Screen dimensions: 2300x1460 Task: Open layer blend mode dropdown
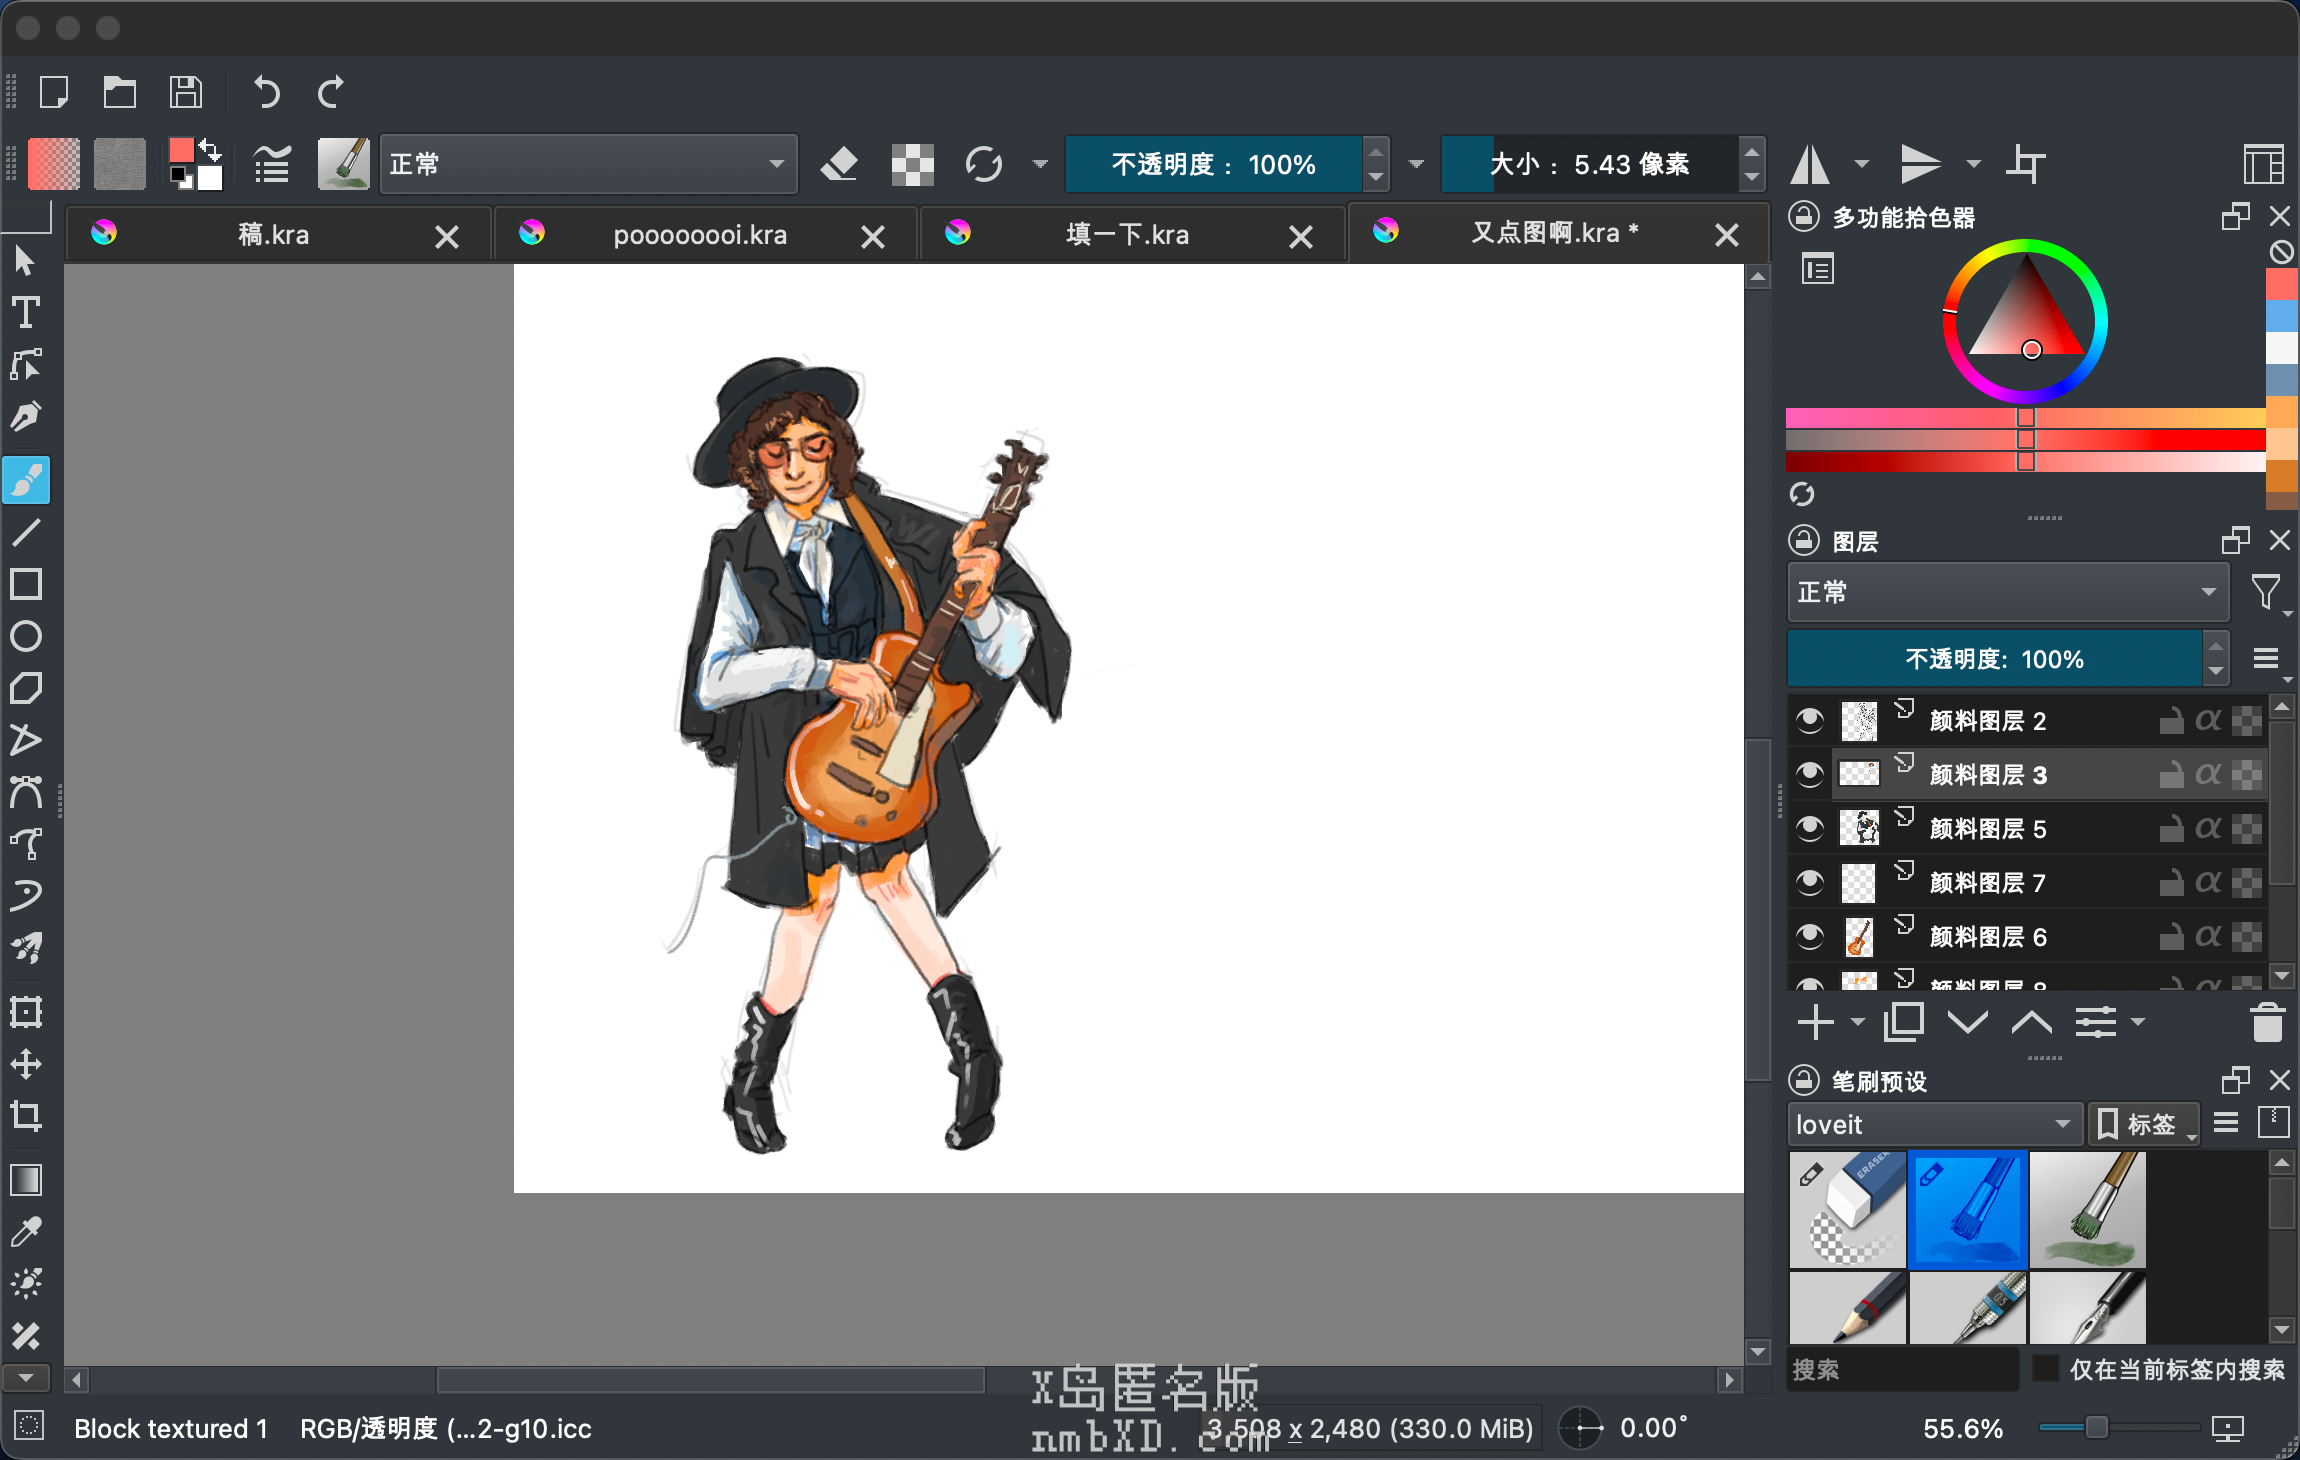tap(2007, 592)
